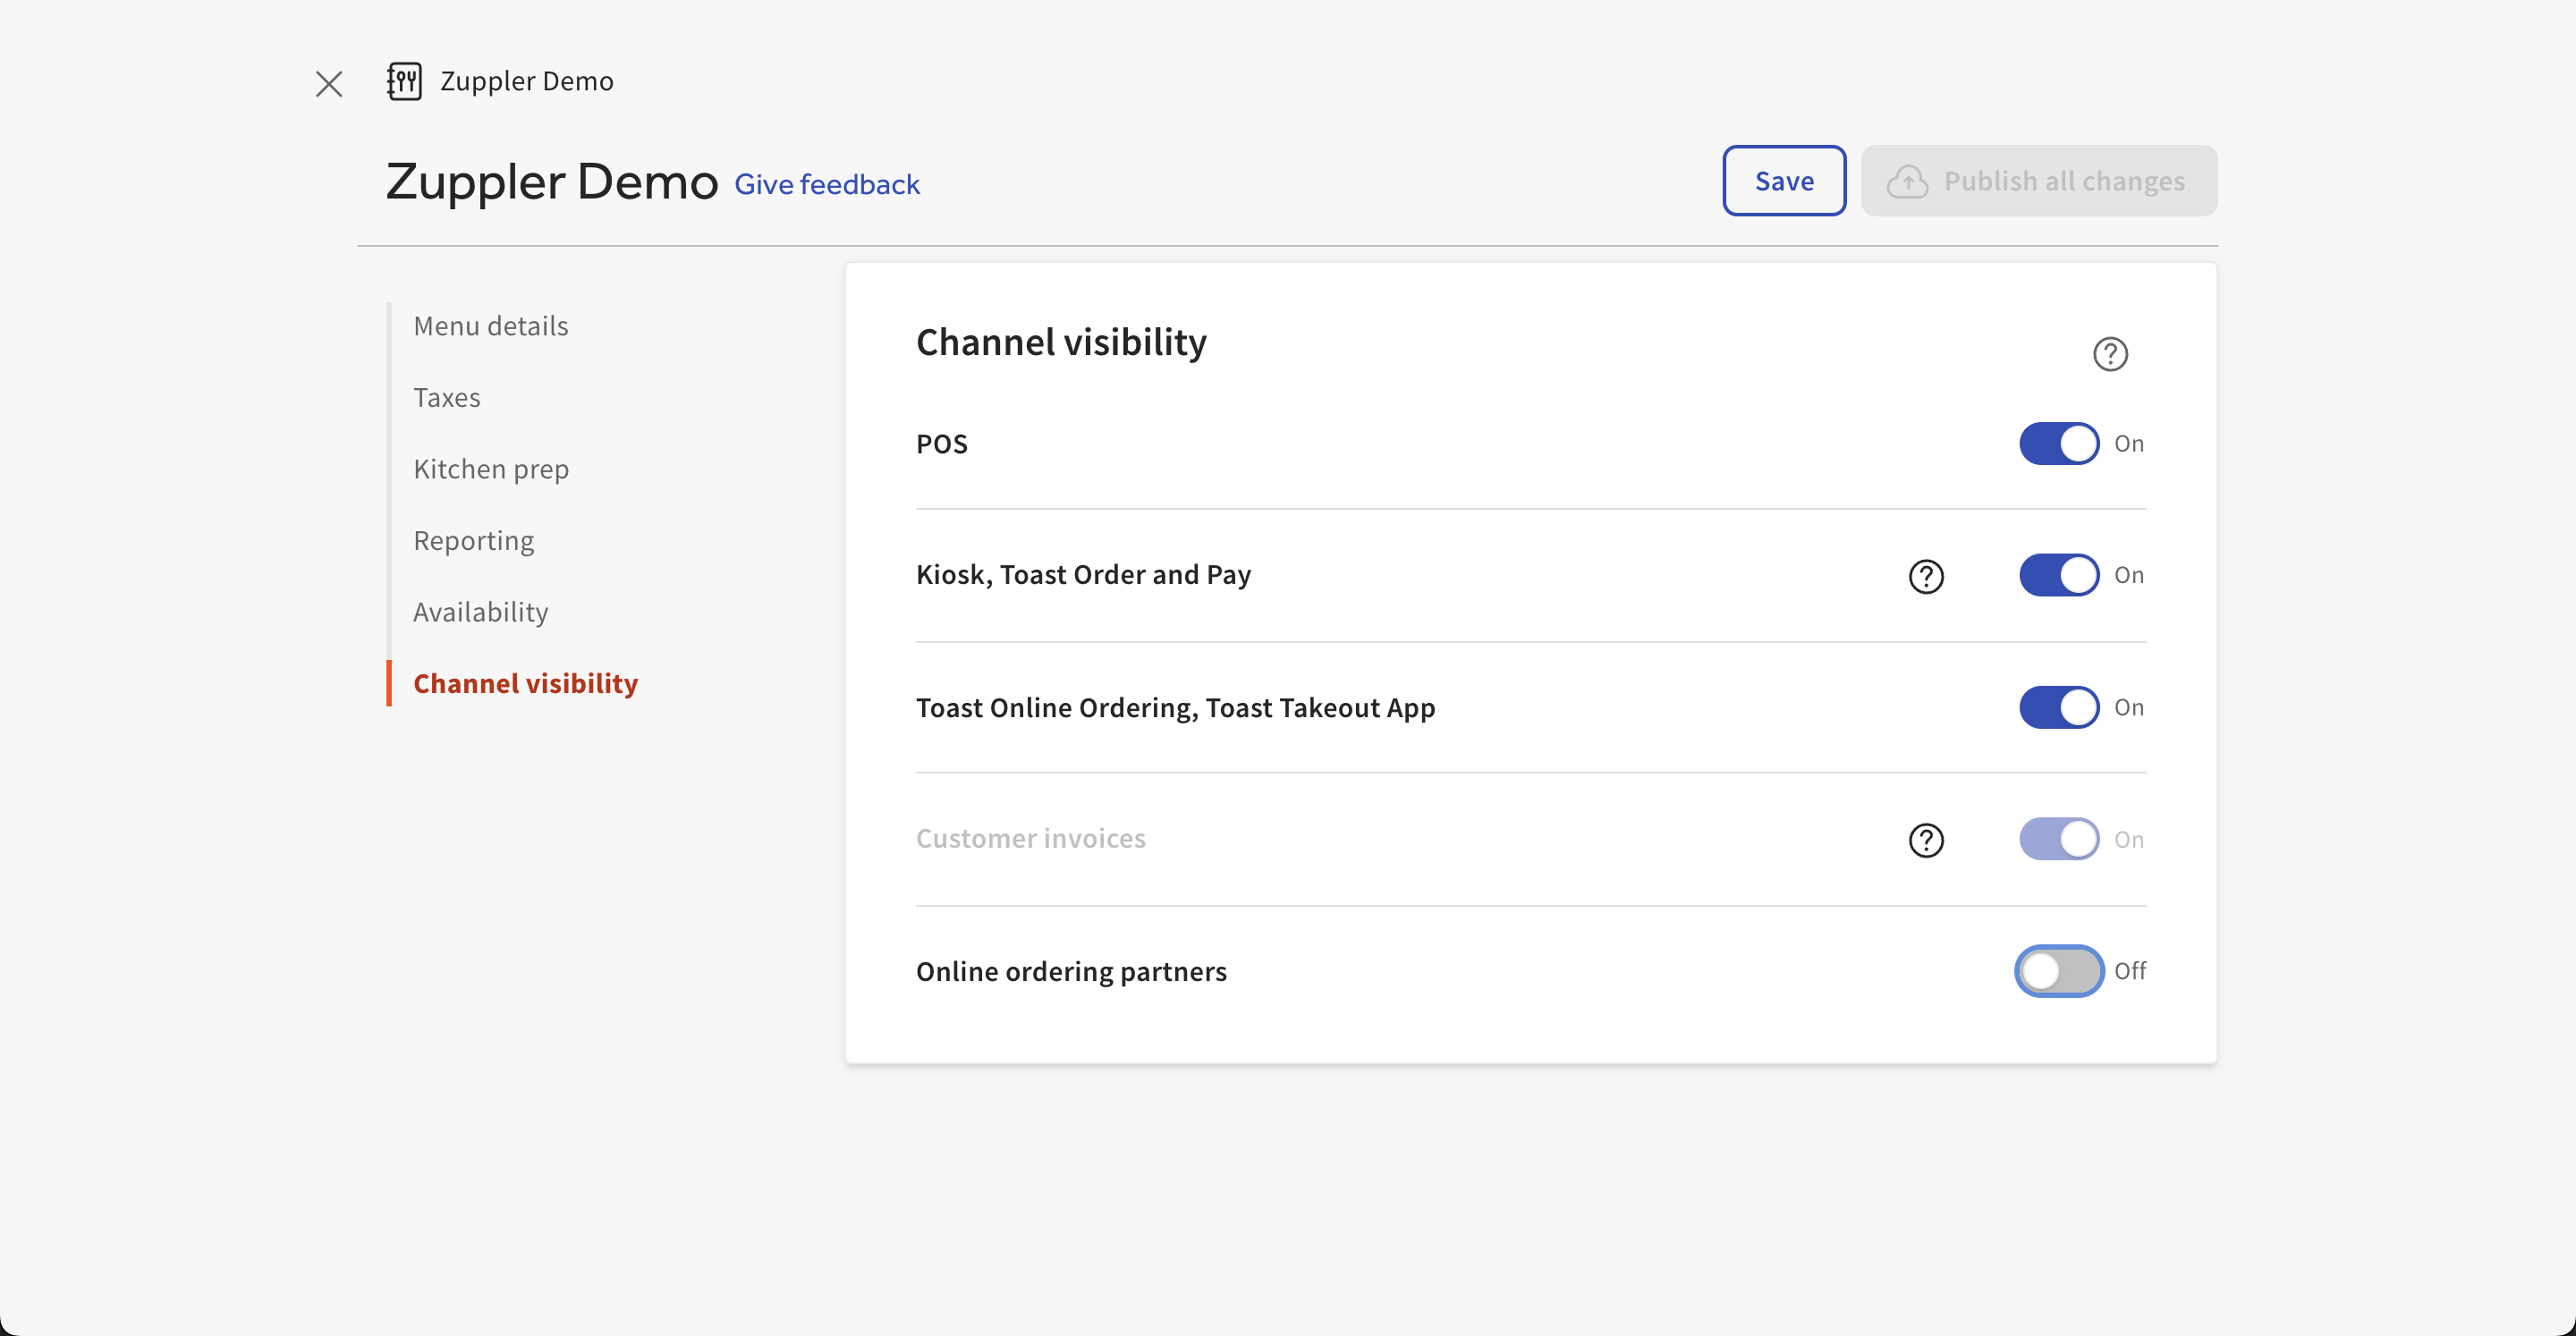The height and width of the screenshot is (1336, 2576).
Task: Open help for Customer invoices
Action: point(1926,840)
